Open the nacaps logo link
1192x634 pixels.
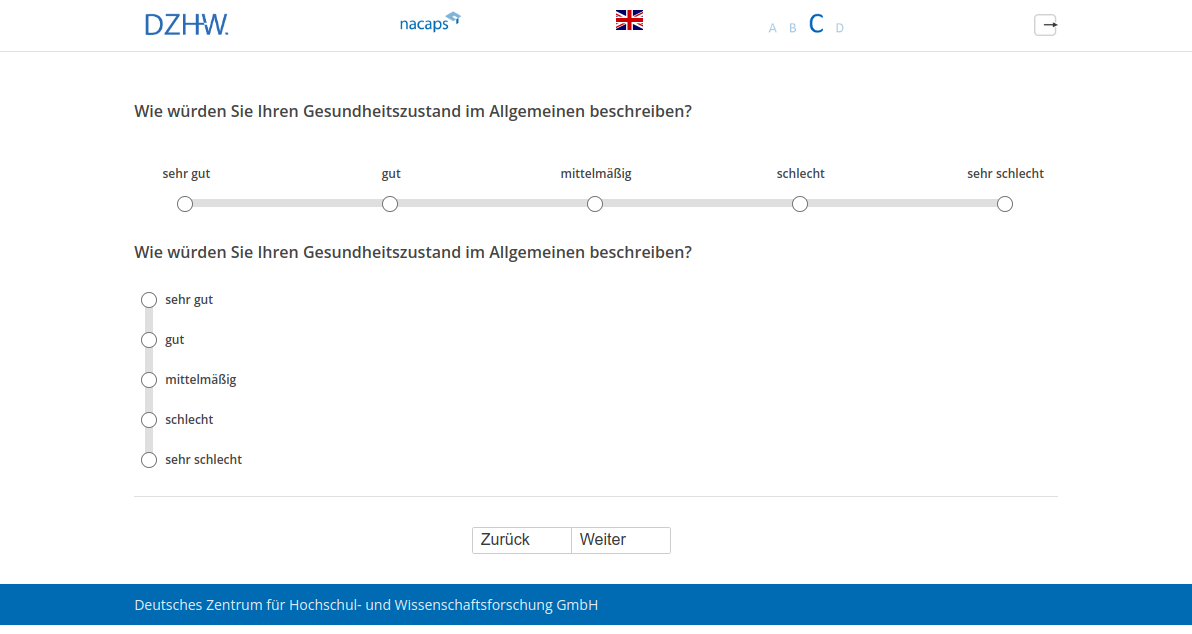(429, 22)
